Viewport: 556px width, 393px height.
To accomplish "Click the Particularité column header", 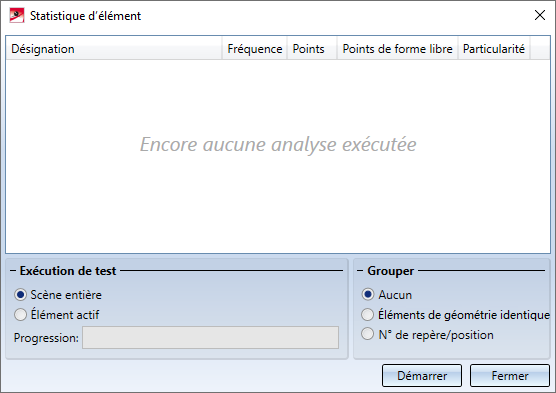I will pyautogui.click(x=494, y=49).
